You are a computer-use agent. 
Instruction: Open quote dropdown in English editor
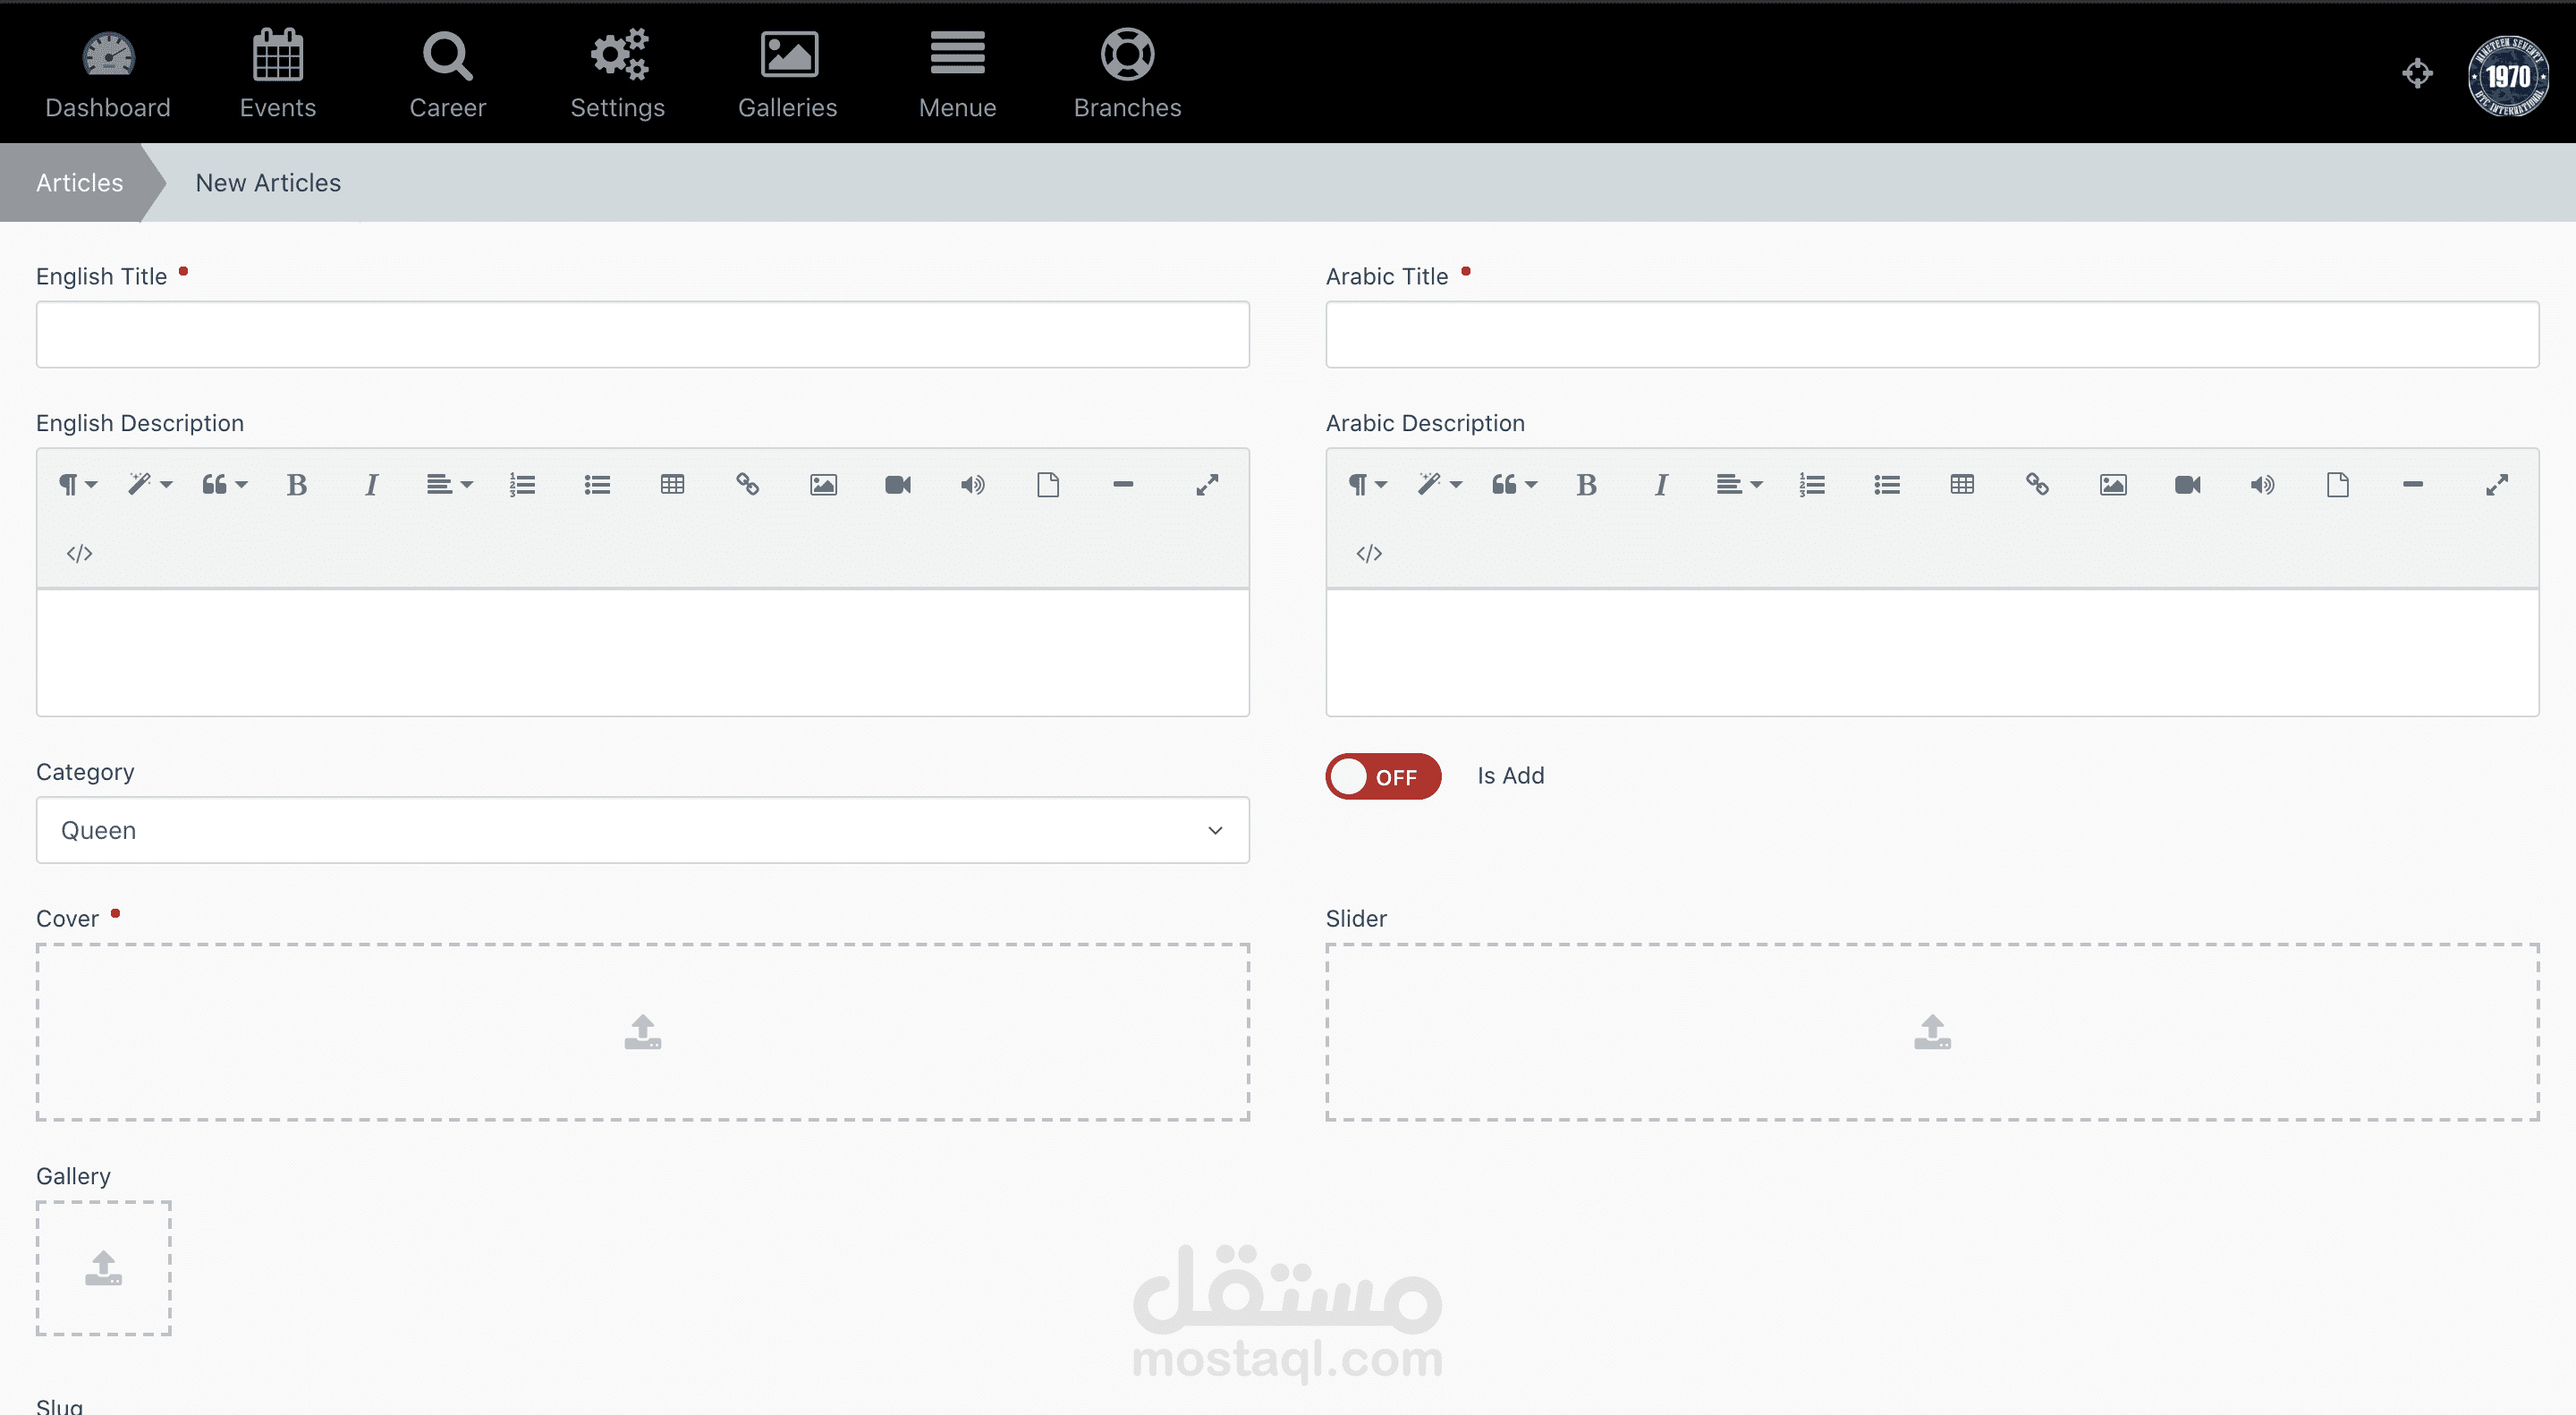tap(224, 485)
